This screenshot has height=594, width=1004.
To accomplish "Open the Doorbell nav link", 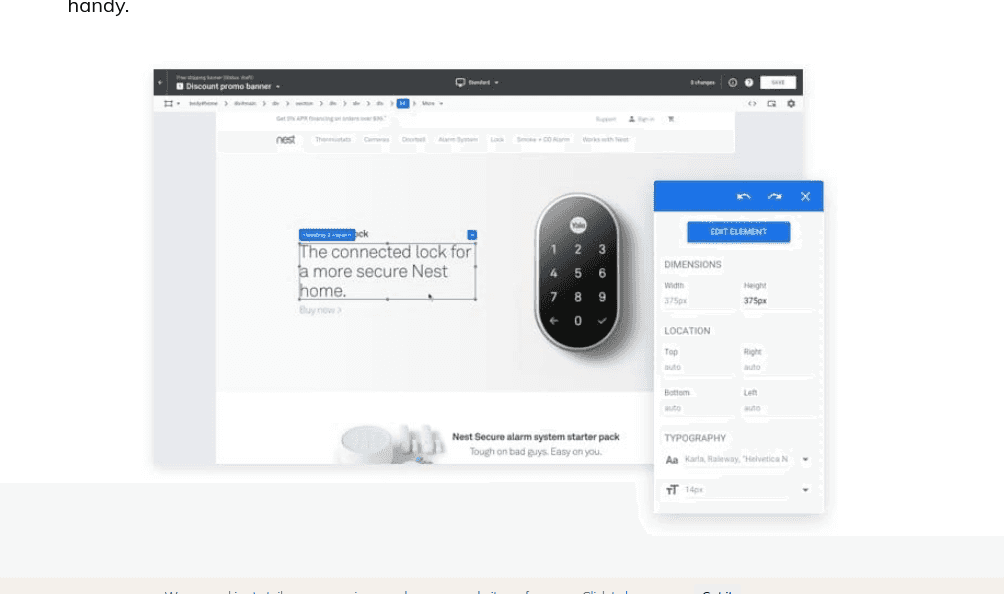I will click(x=414, y=140).
